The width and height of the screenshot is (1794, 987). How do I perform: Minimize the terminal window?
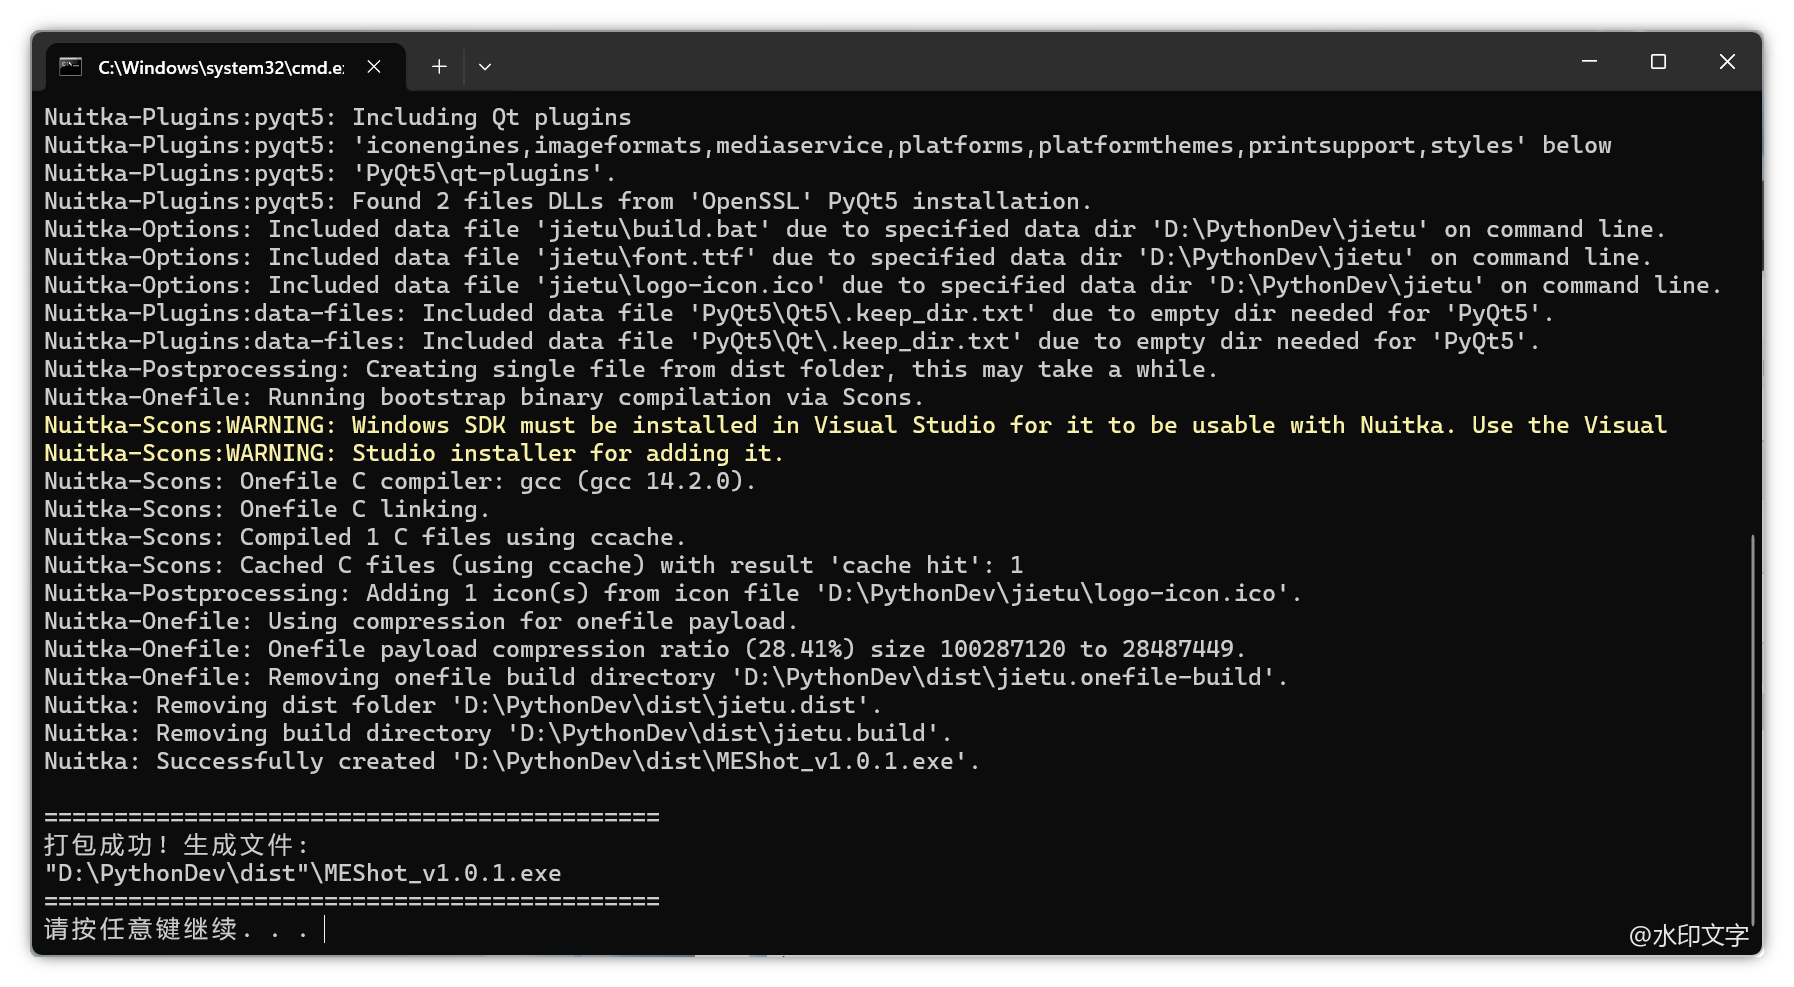coord(1589,62)
